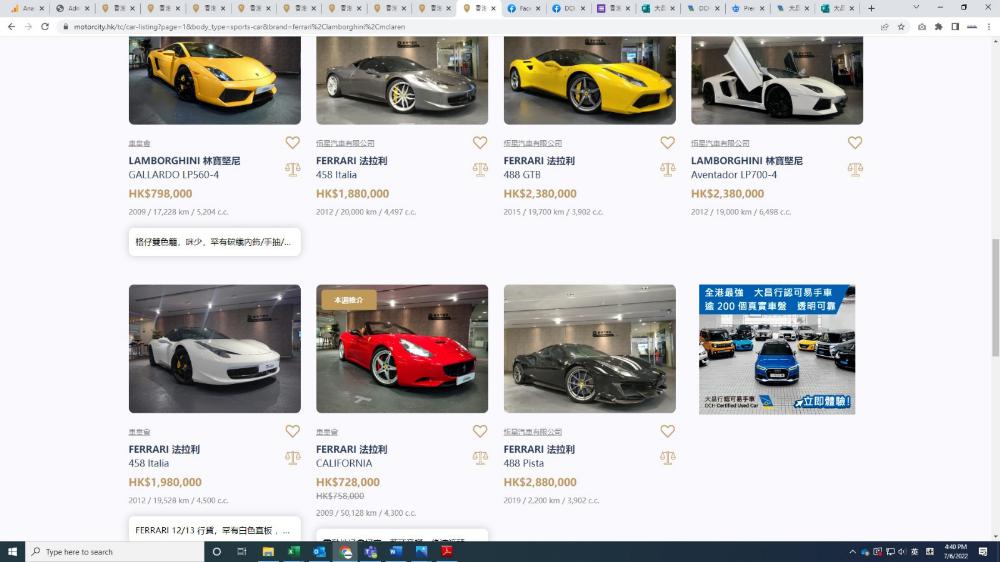Open dealer link above Lamborghini Aventador
Image resolution: width=1000 pixels, height=562 pixels.
click(x=720, y=144)
